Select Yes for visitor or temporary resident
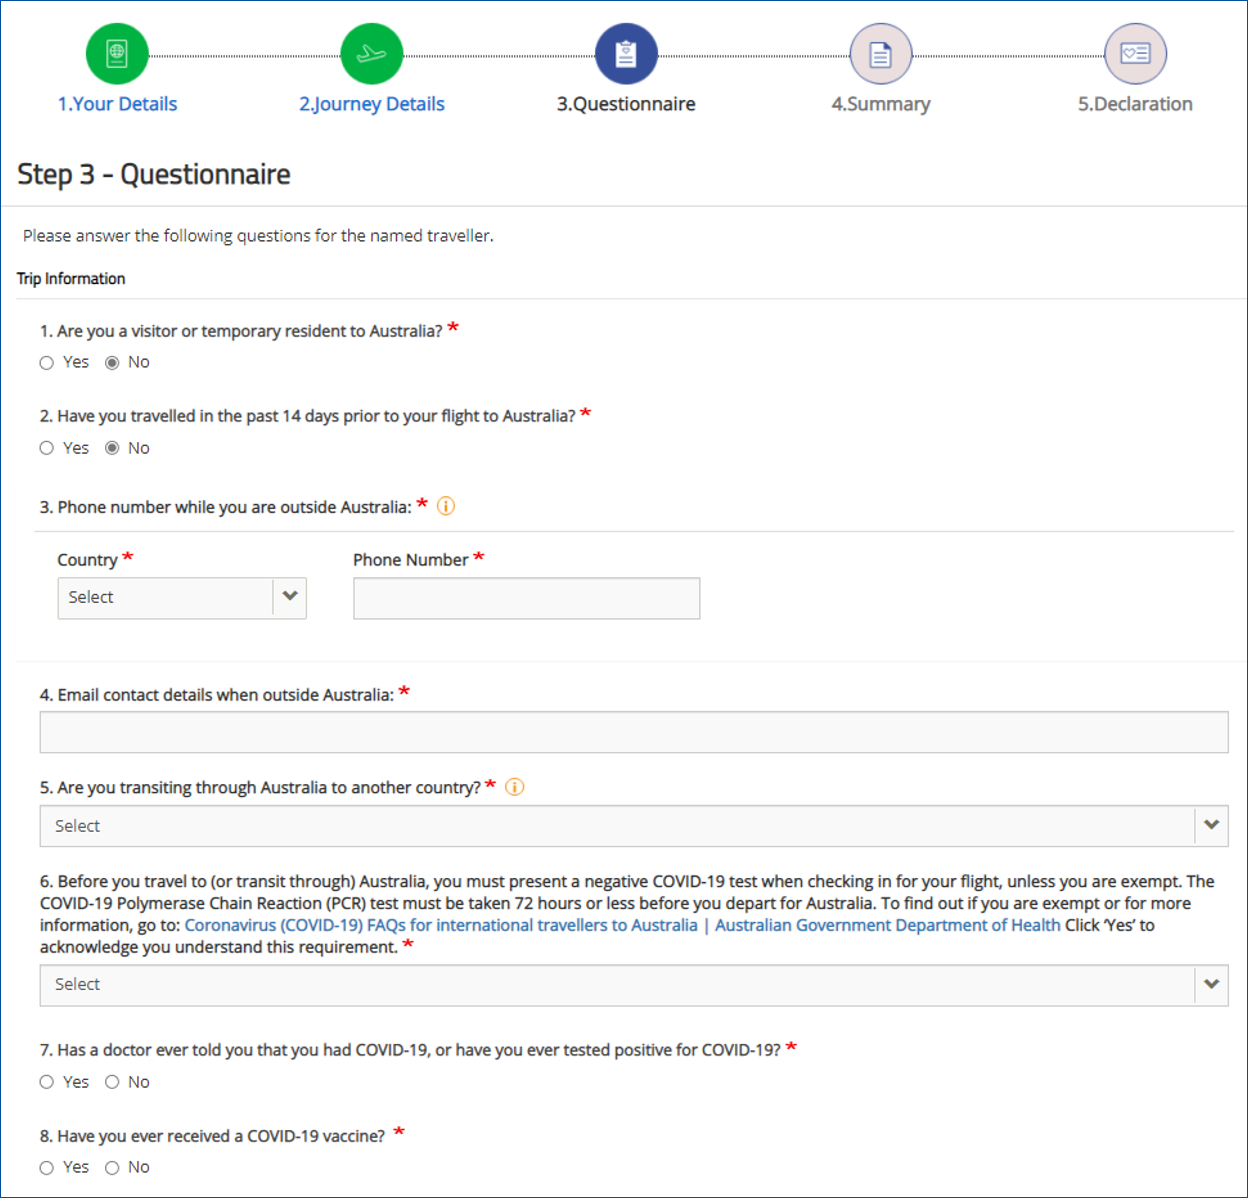 (x=47, y=363)
